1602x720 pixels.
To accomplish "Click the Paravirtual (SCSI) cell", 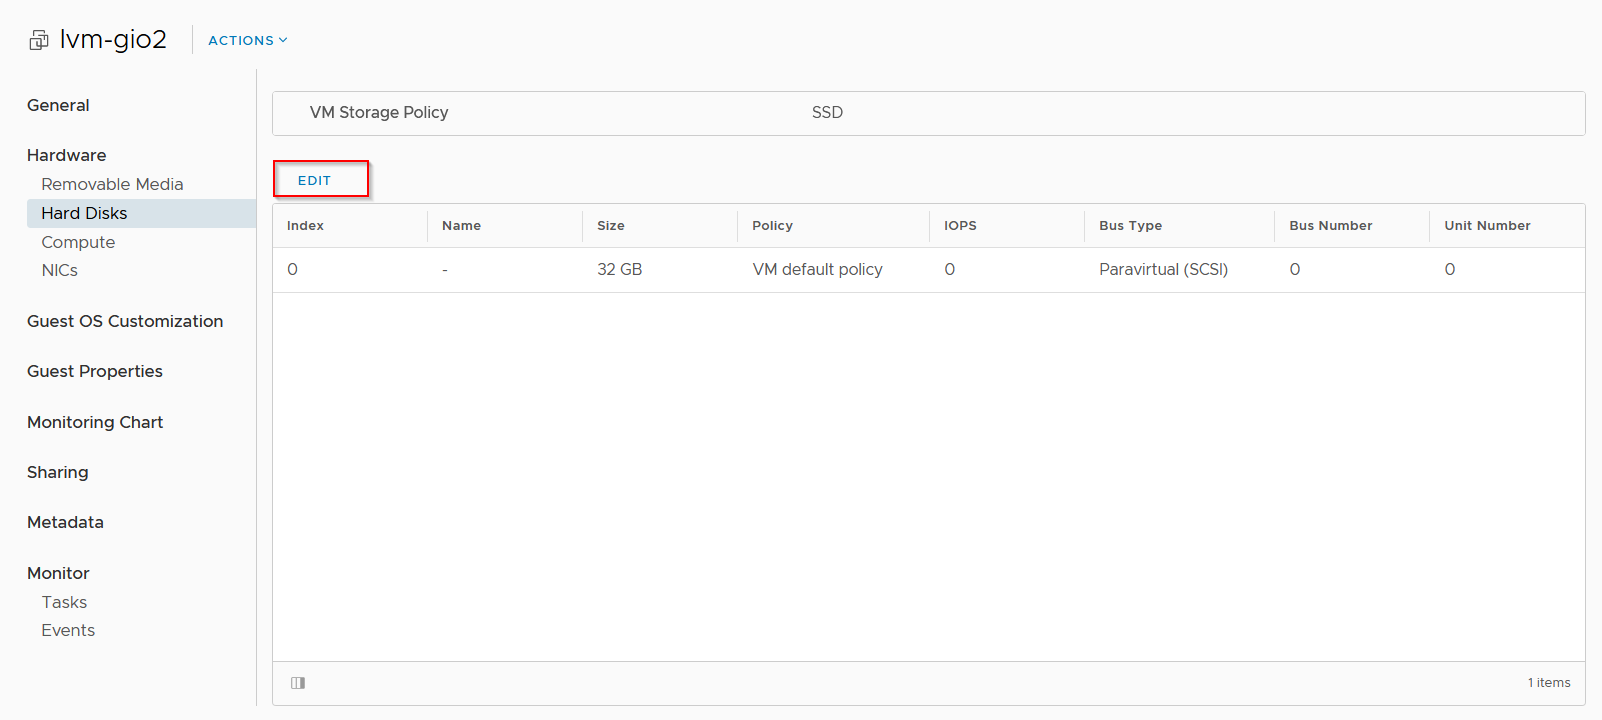I will [x=1163, y=269].
